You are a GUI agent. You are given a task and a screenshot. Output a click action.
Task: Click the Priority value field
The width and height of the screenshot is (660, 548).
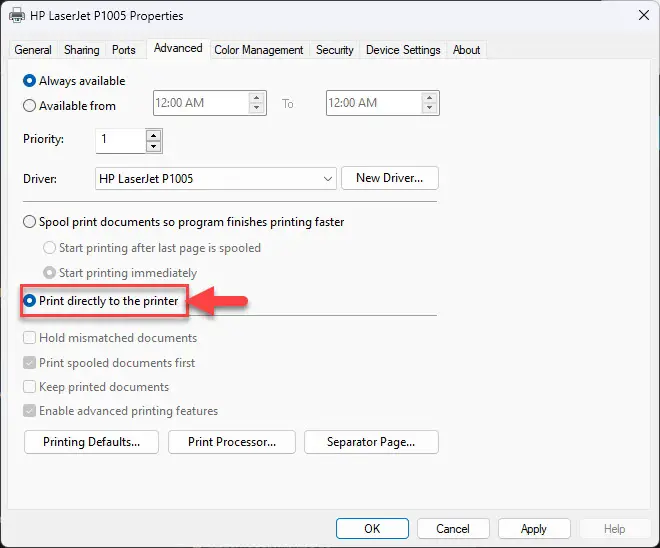[x=121, y=141]
